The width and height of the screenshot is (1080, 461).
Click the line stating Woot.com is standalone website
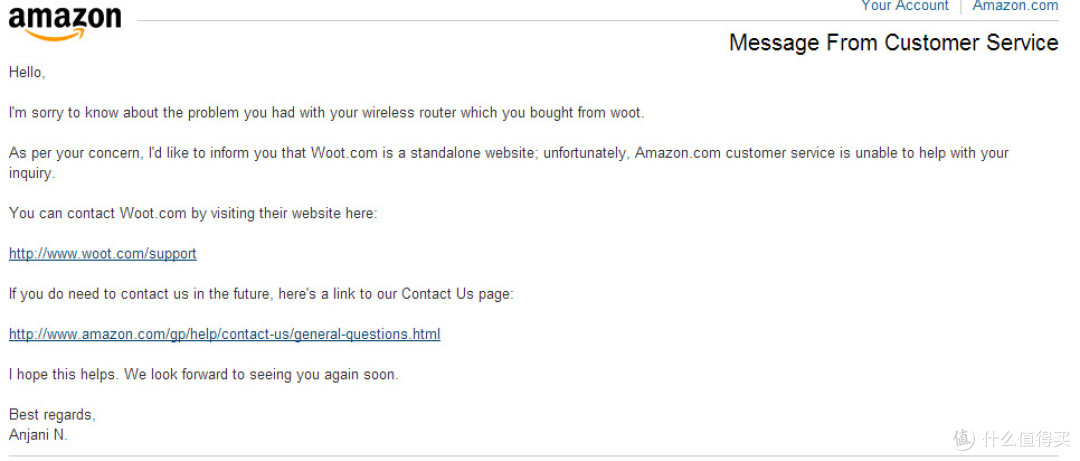(508, 153)
